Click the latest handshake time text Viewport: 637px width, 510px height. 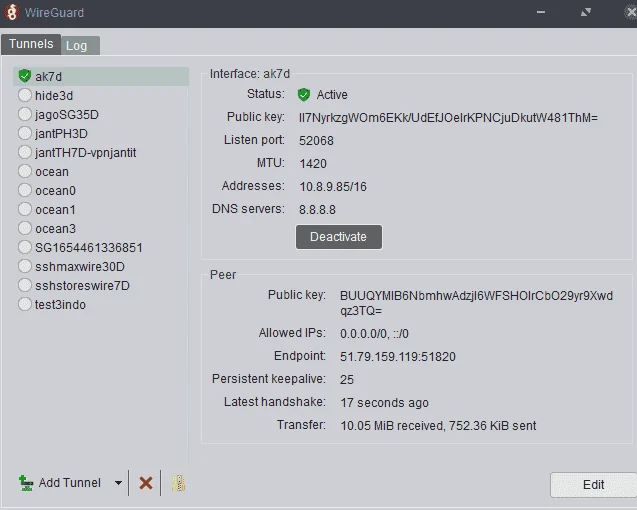384,403
